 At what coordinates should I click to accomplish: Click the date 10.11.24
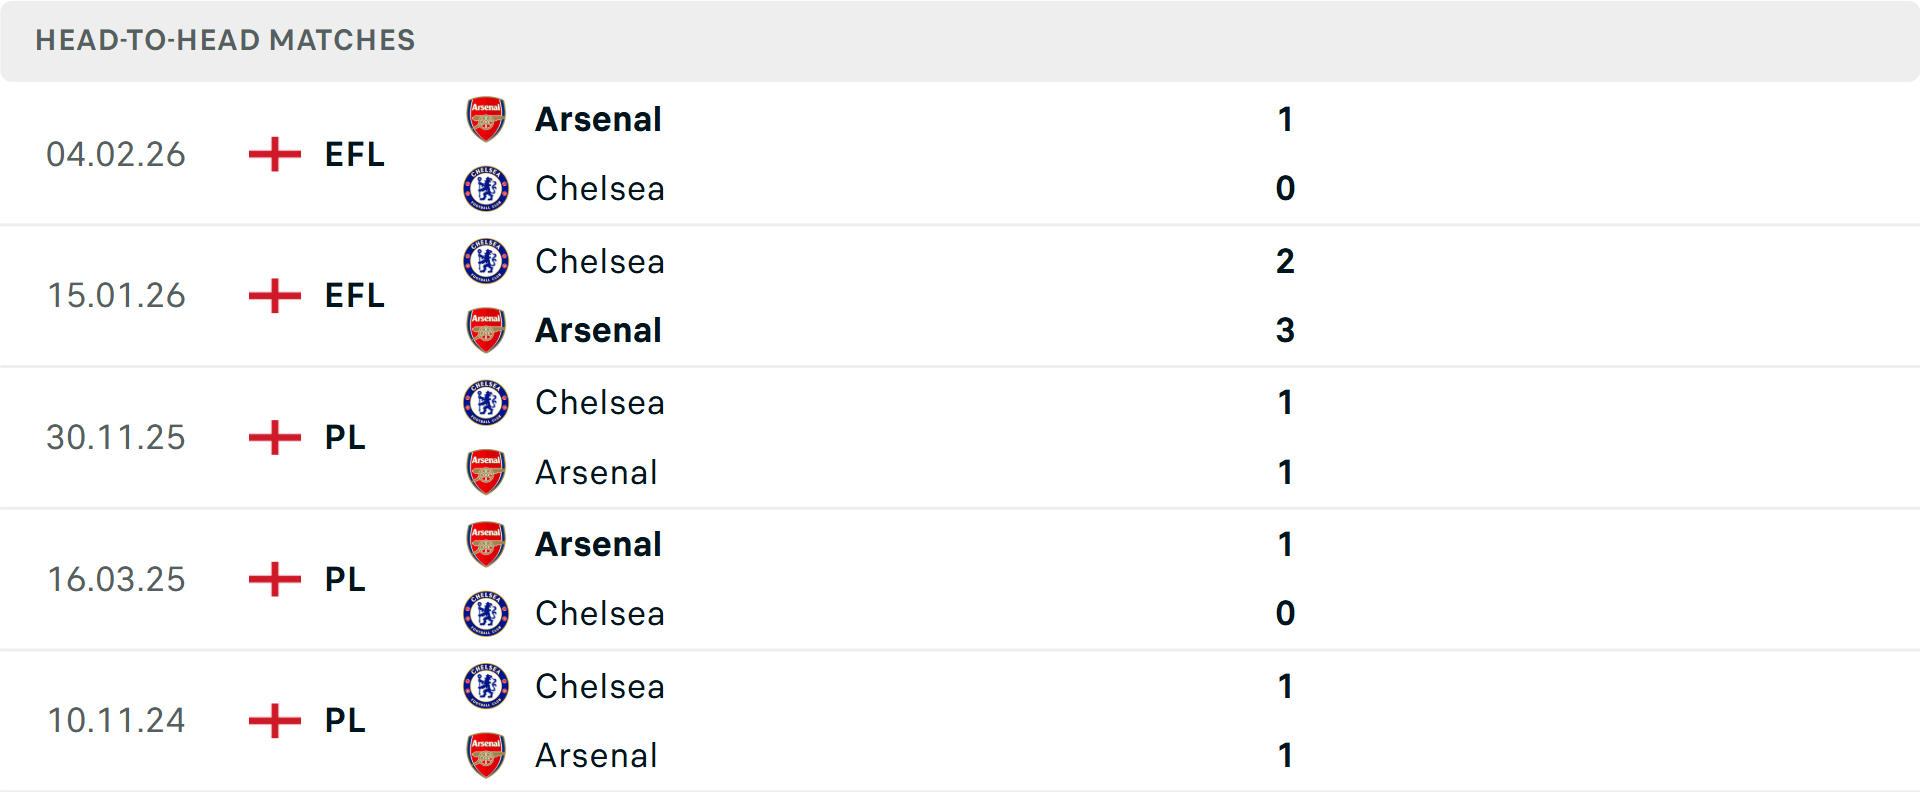tap(116, 721)
